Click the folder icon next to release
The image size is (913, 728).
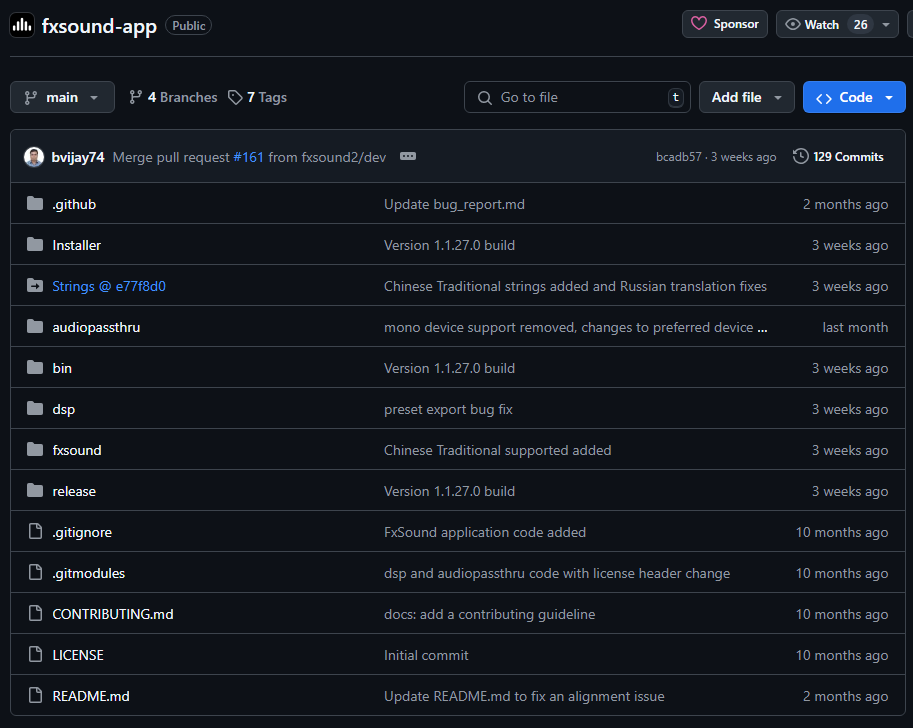35,490
